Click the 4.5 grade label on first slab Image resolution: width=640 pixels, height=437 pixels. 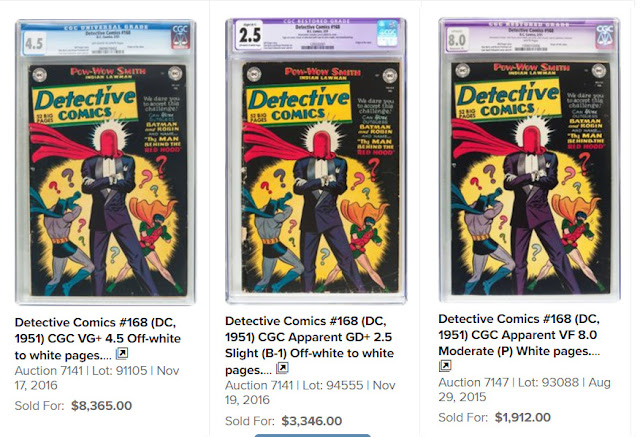[34, 42]
